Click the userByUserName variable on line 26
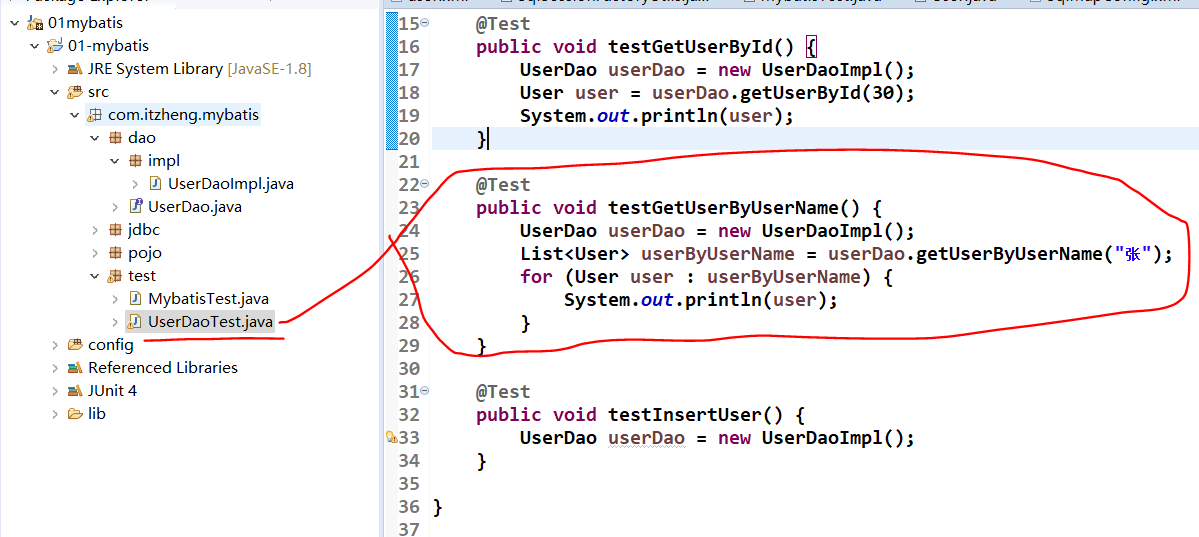This screenshot has height=537, width=1199. click(785, 277)
